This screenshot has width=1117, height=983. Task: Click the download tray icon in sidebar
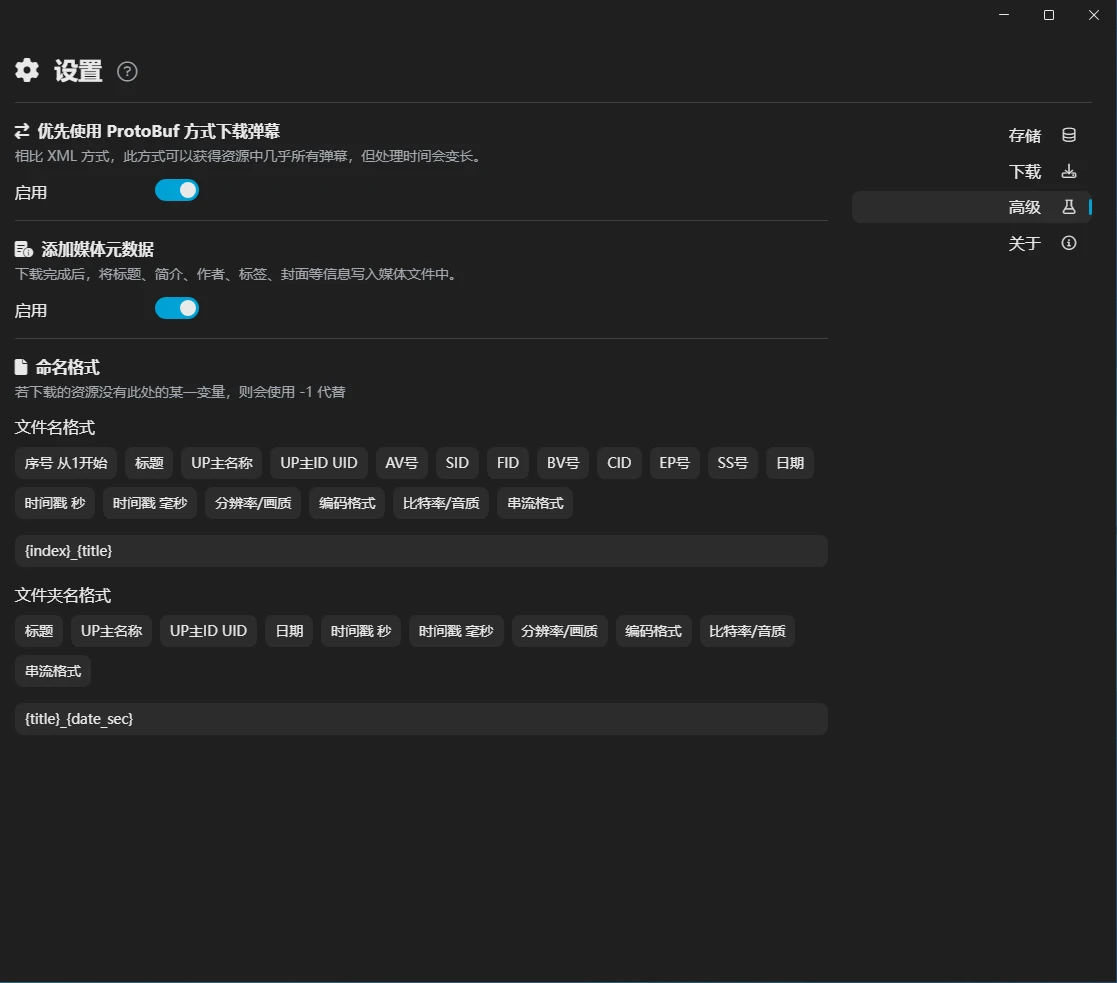click(x=1069, y=171)
